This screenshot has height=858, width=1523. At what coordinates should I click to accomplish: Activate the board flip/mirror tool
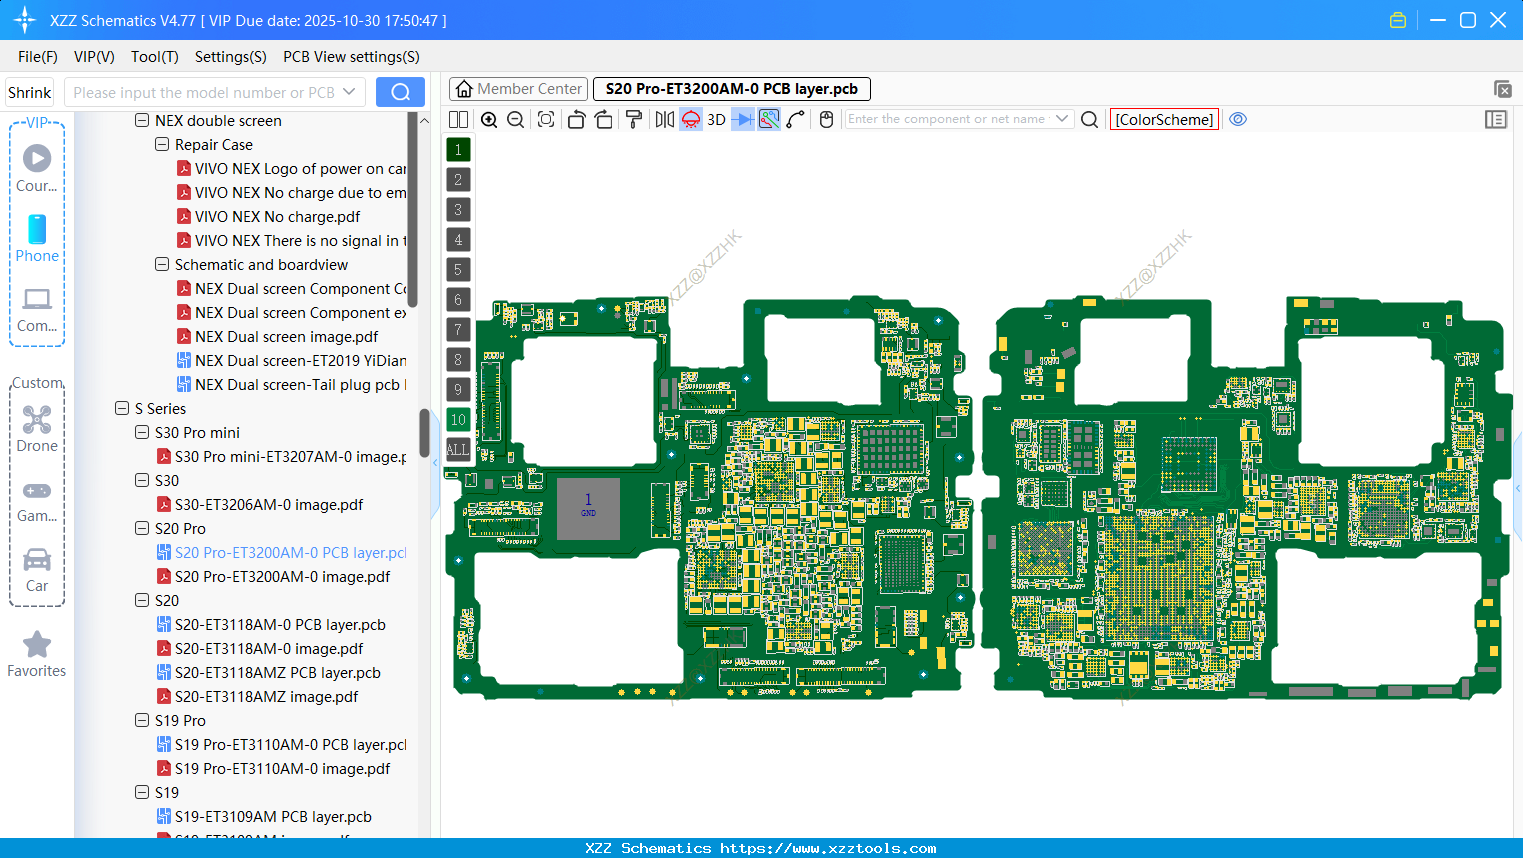pos(664,119)
